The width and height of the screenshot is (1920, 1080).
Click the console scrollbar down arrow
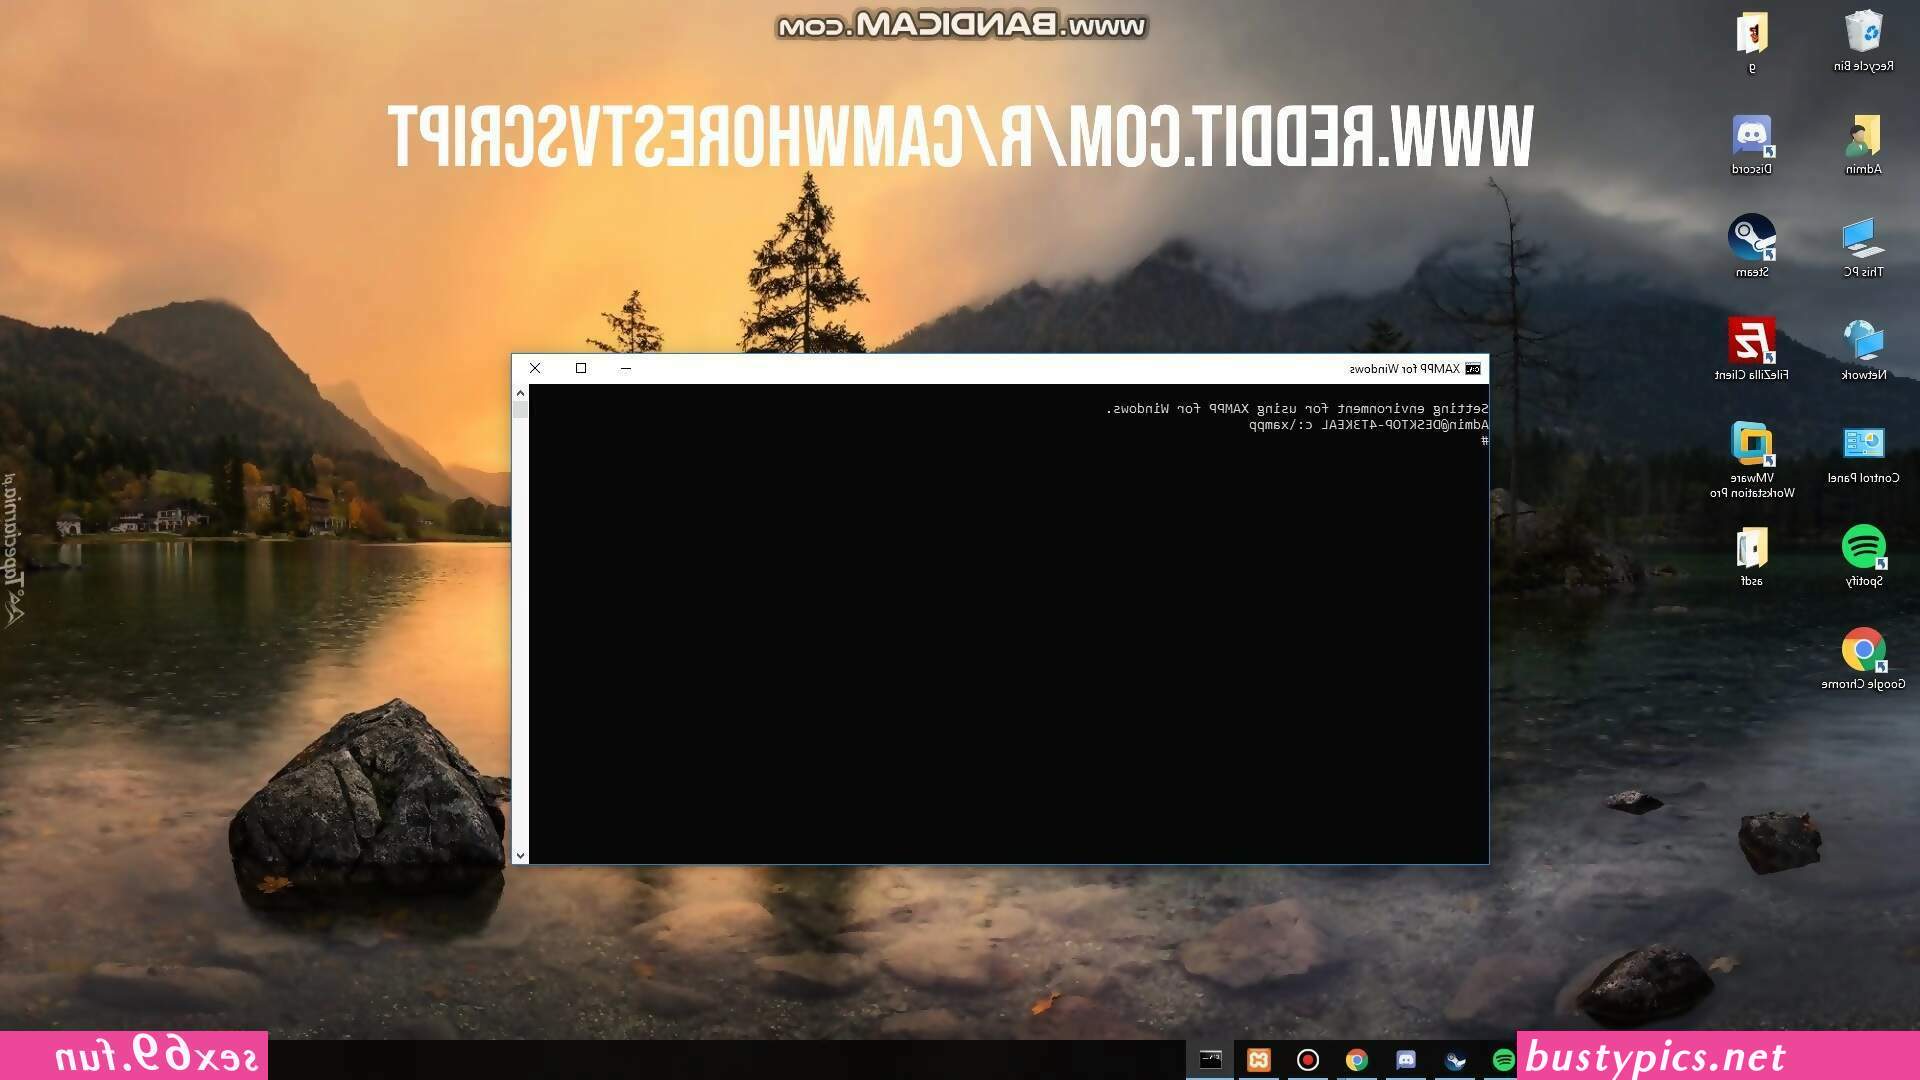pyautogui.click(x=520, y=855)
